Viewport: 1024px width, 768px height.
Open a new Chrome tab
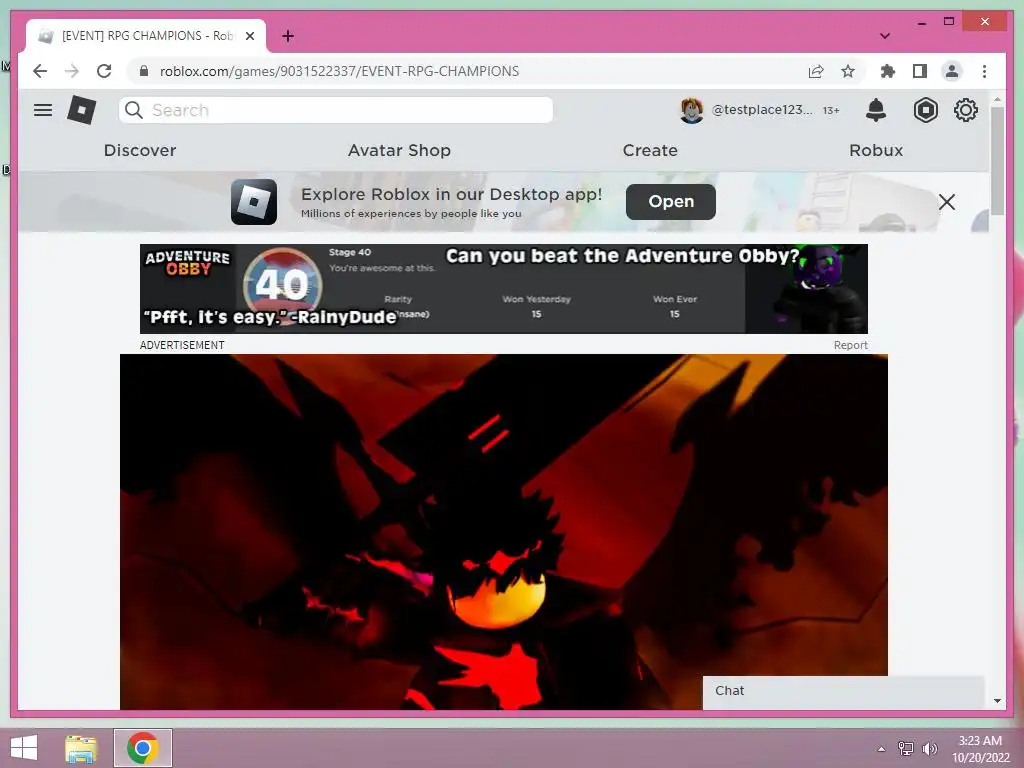pyautogui.click(x=288, y=36)
